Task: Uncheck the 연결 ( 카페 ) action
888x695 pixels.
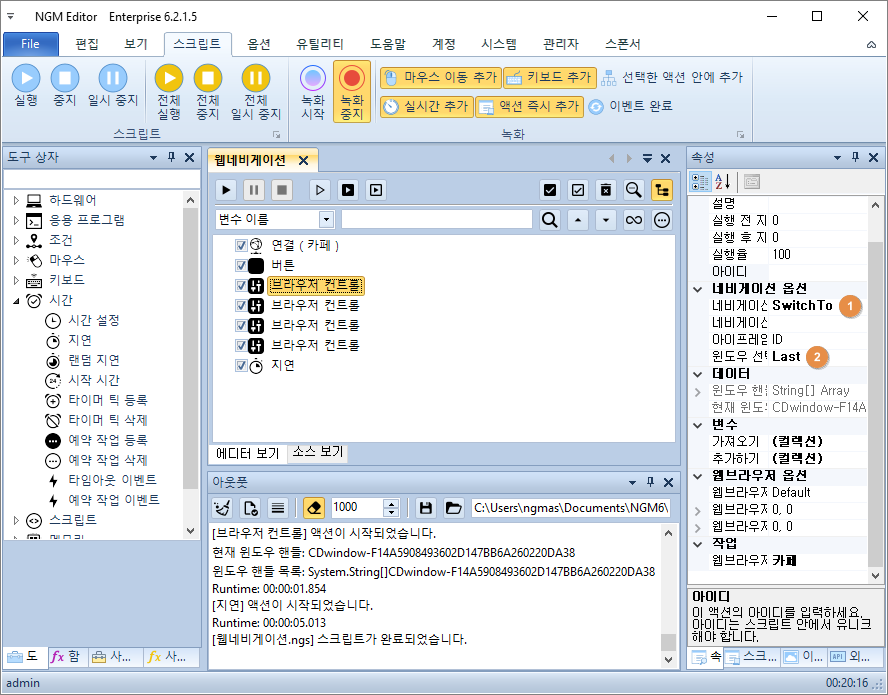Action: point(241,246)
